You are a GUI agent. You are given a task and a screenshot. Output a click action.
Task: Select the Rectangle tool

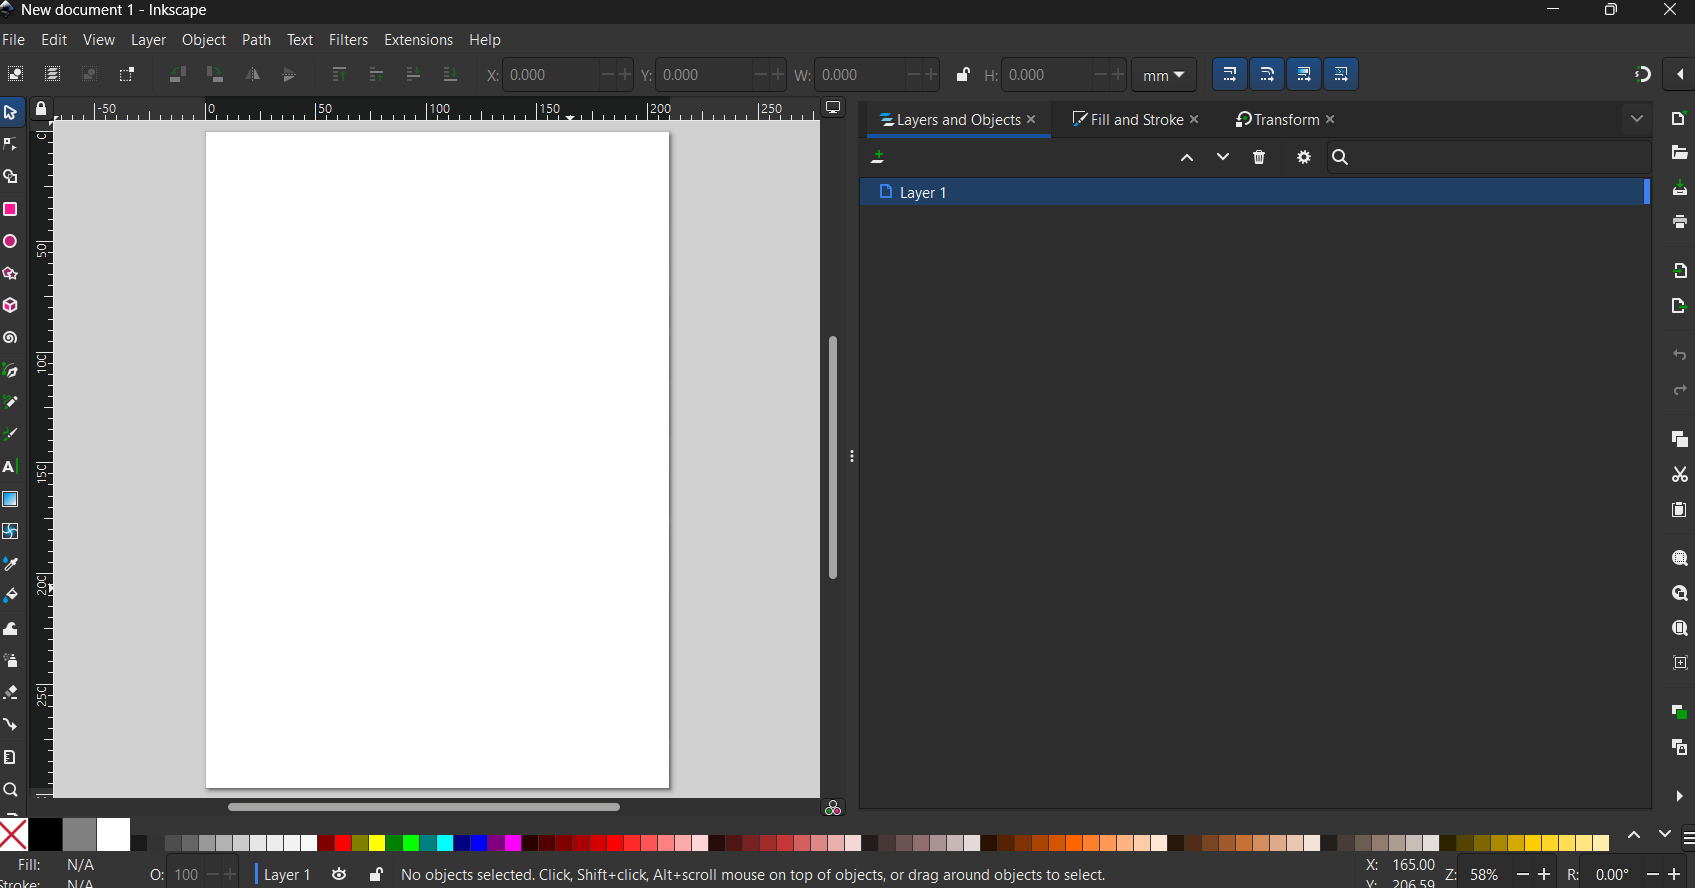pos(11,210)
